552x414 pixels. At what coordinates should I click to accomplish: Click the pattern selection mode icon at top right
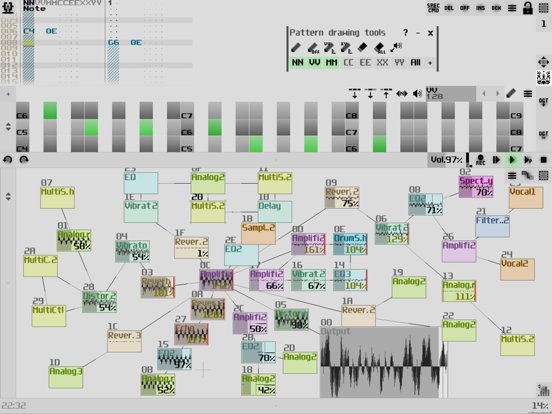pyautogui.click(x=544, y=8)
